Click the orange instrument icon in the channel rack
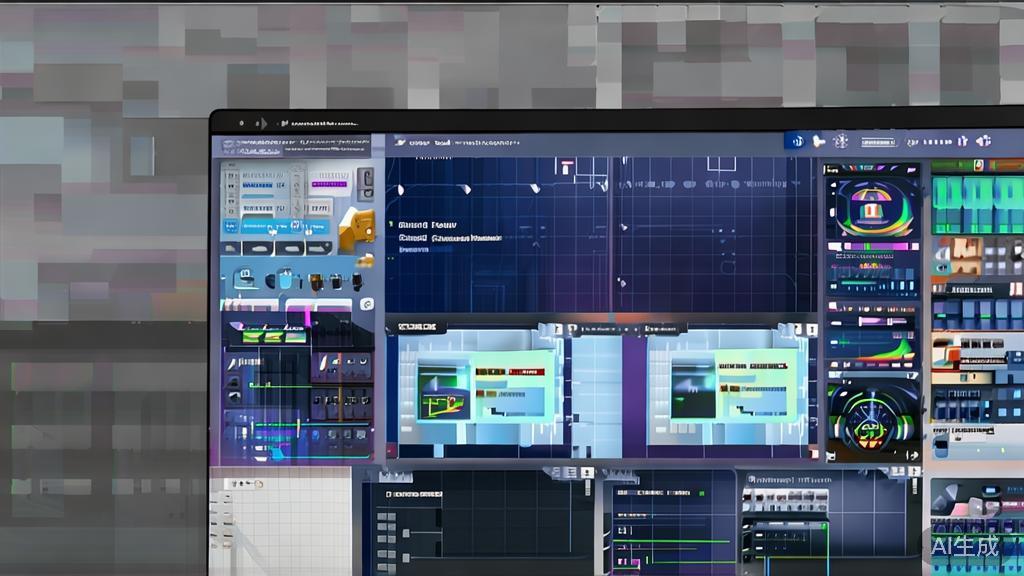Viewport: 1024px width, 576px height. click(355, 228)
